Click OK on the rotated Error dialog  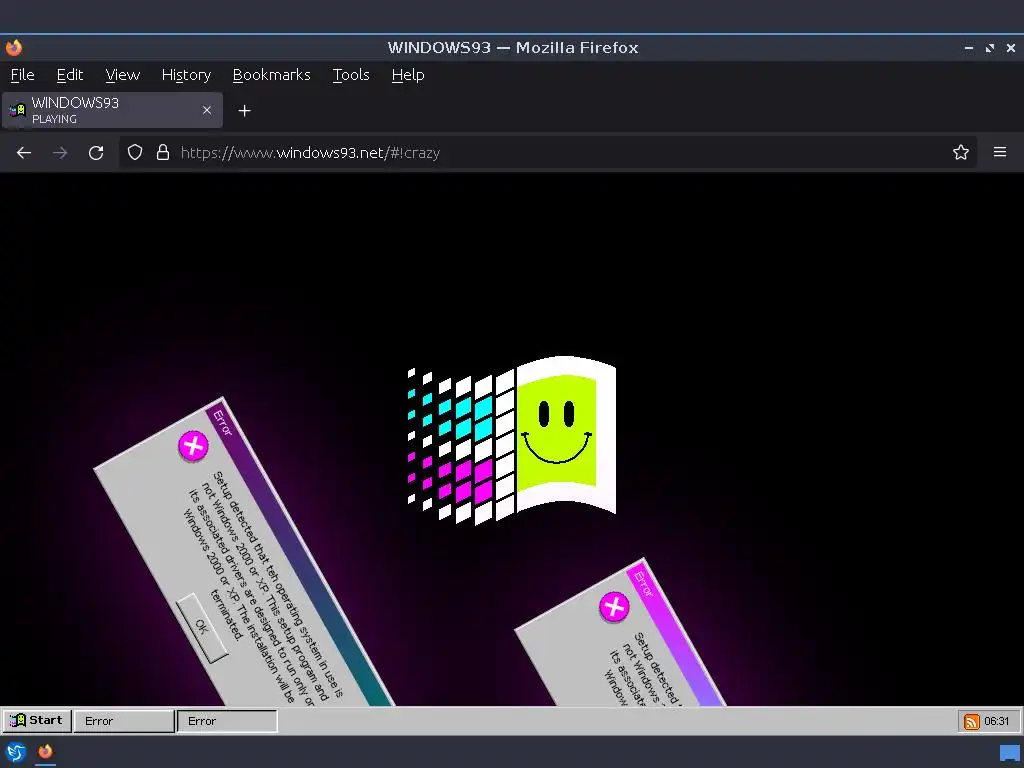(x=202, y=627)
